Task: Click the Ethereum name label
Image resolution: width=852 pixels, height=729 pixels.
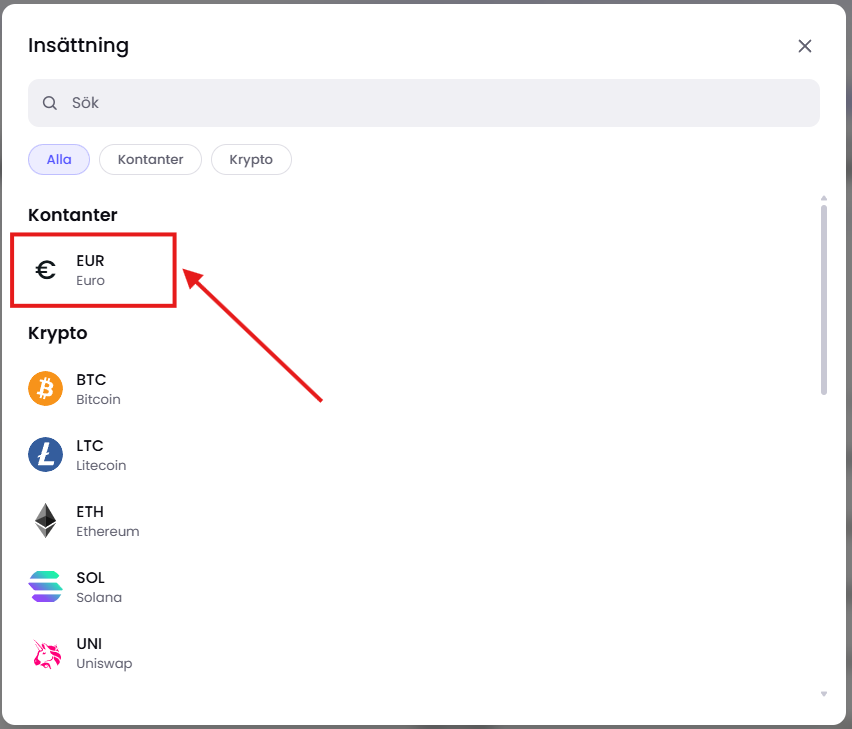Action: [108, 531]
